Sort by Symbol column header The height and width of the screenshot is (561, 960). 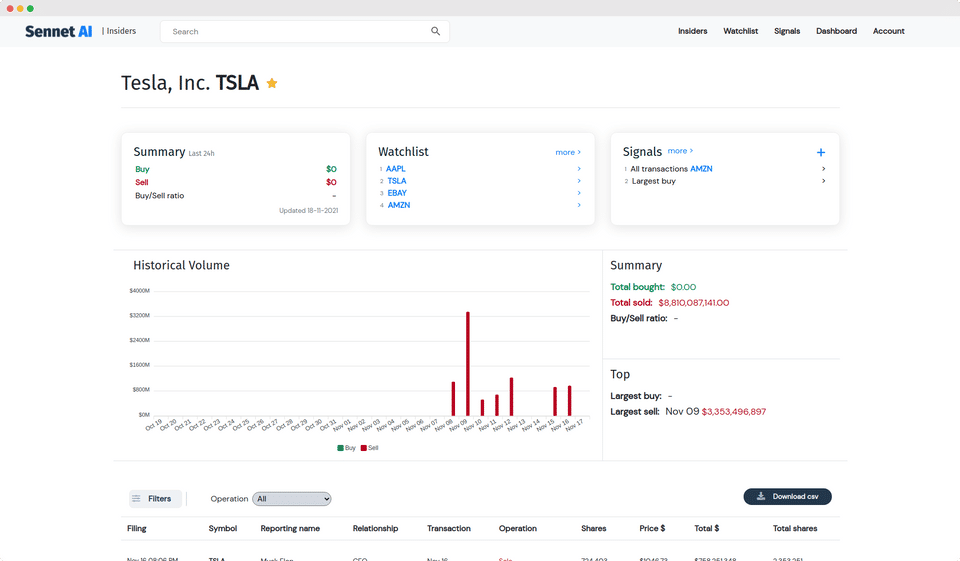[222, 528]
